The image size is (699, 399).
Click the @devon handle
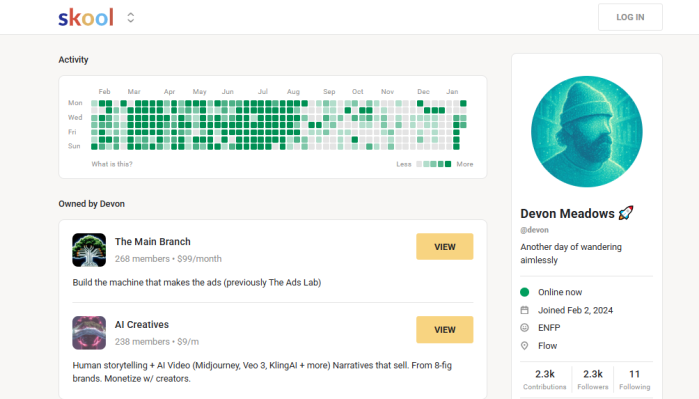(534, 230)
